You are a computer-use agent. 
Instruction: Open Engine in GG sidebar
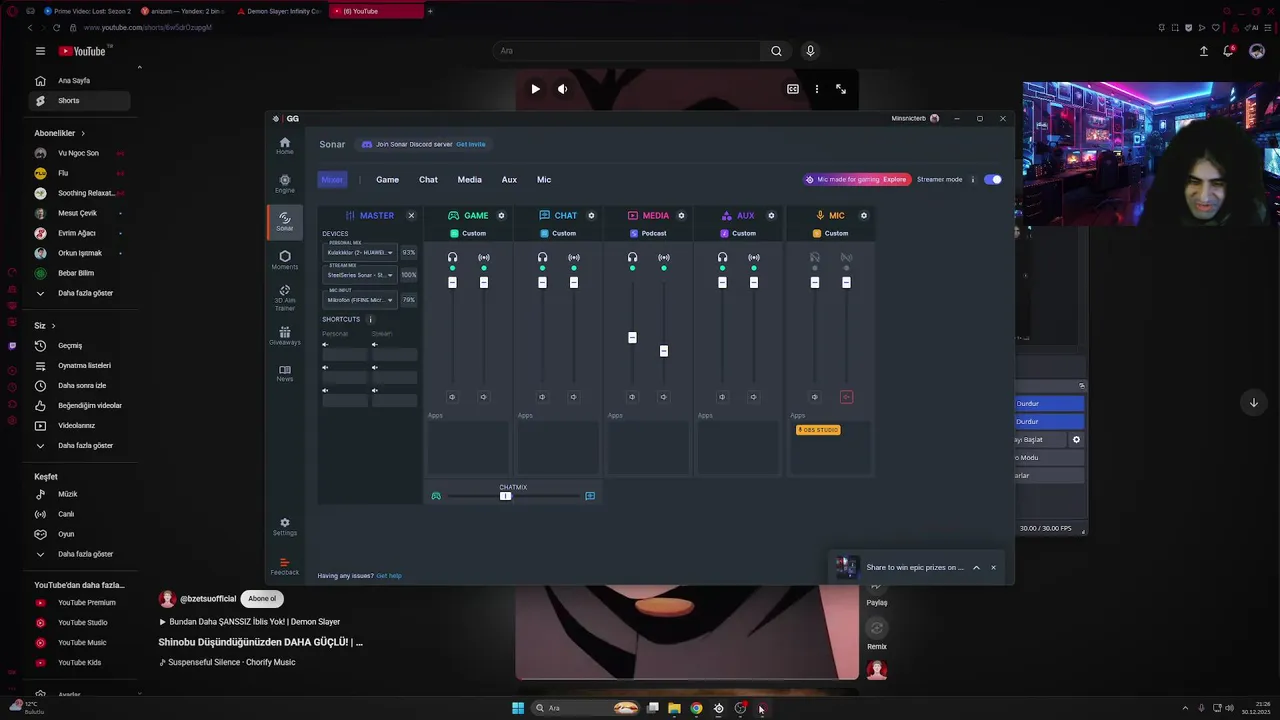(285, 184)
